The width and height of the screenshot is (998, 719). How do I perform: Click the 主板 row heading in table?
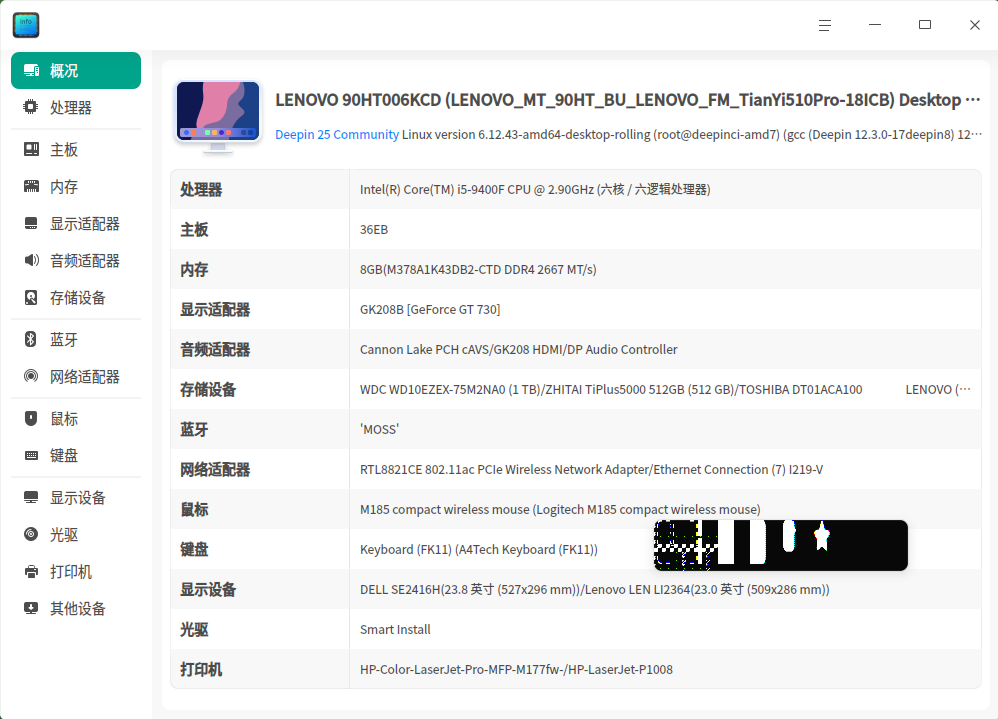pos(194,230)
